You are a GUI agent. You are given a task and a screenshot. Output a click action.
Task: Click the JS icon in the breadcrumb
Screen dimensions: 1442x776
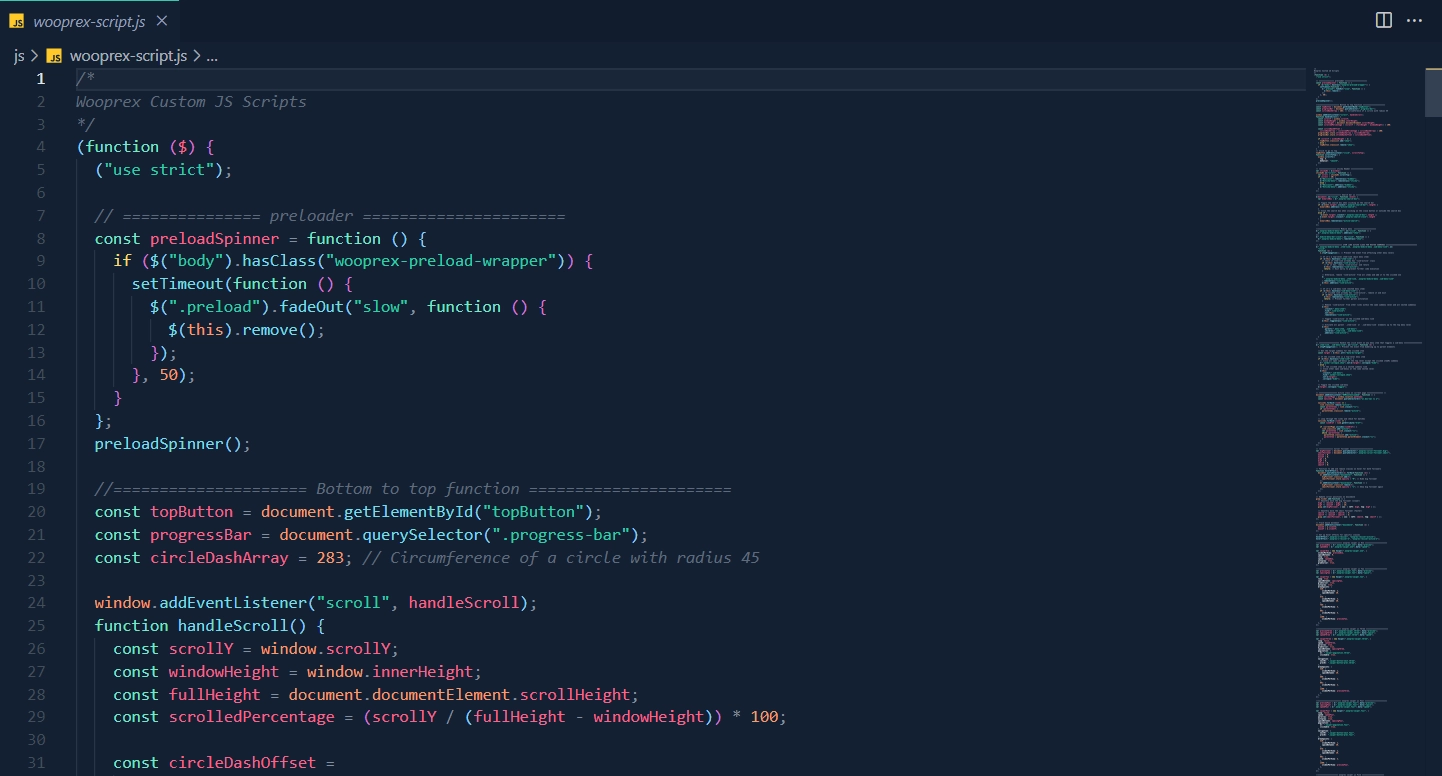click(x=54, y=56)
